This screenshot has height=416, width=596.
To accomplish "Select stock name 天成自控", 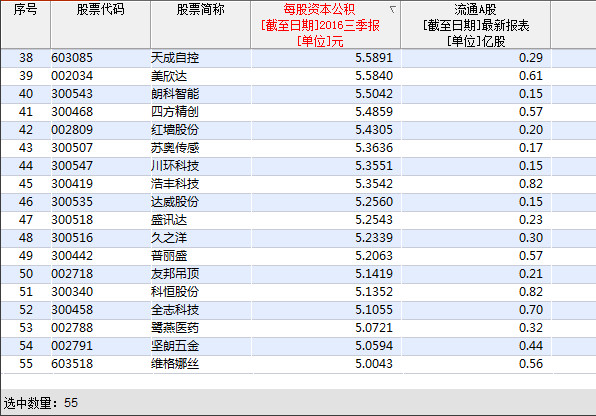I will 175,58.
